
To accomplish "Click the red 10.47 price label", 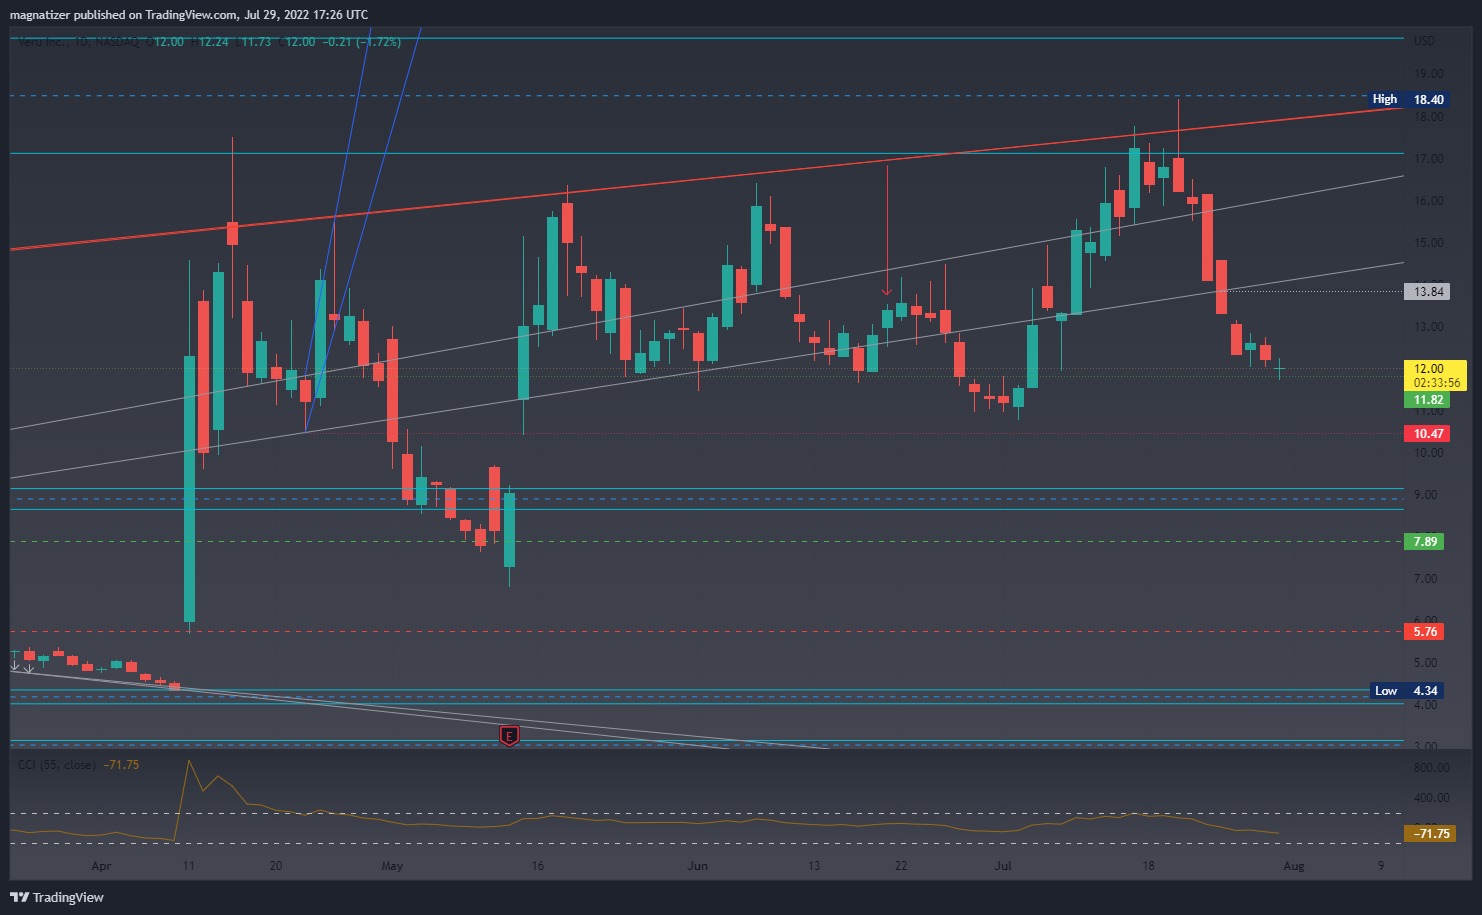I will tap(1427, 434).
